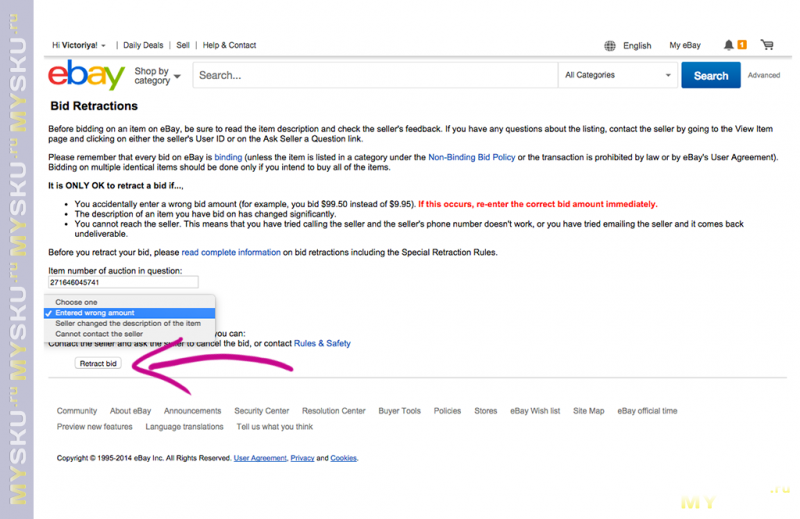Open Site Map footer link
Screen dimensions: 800x519
tap(588, 410)
